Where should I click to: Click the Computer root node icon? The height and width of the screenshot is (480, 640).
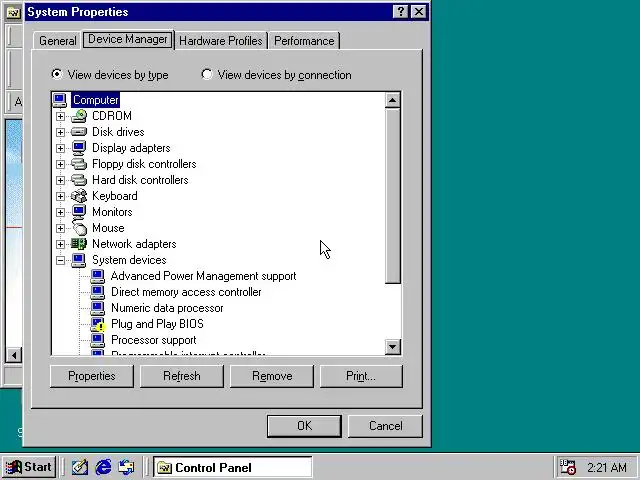coord(60,100)
